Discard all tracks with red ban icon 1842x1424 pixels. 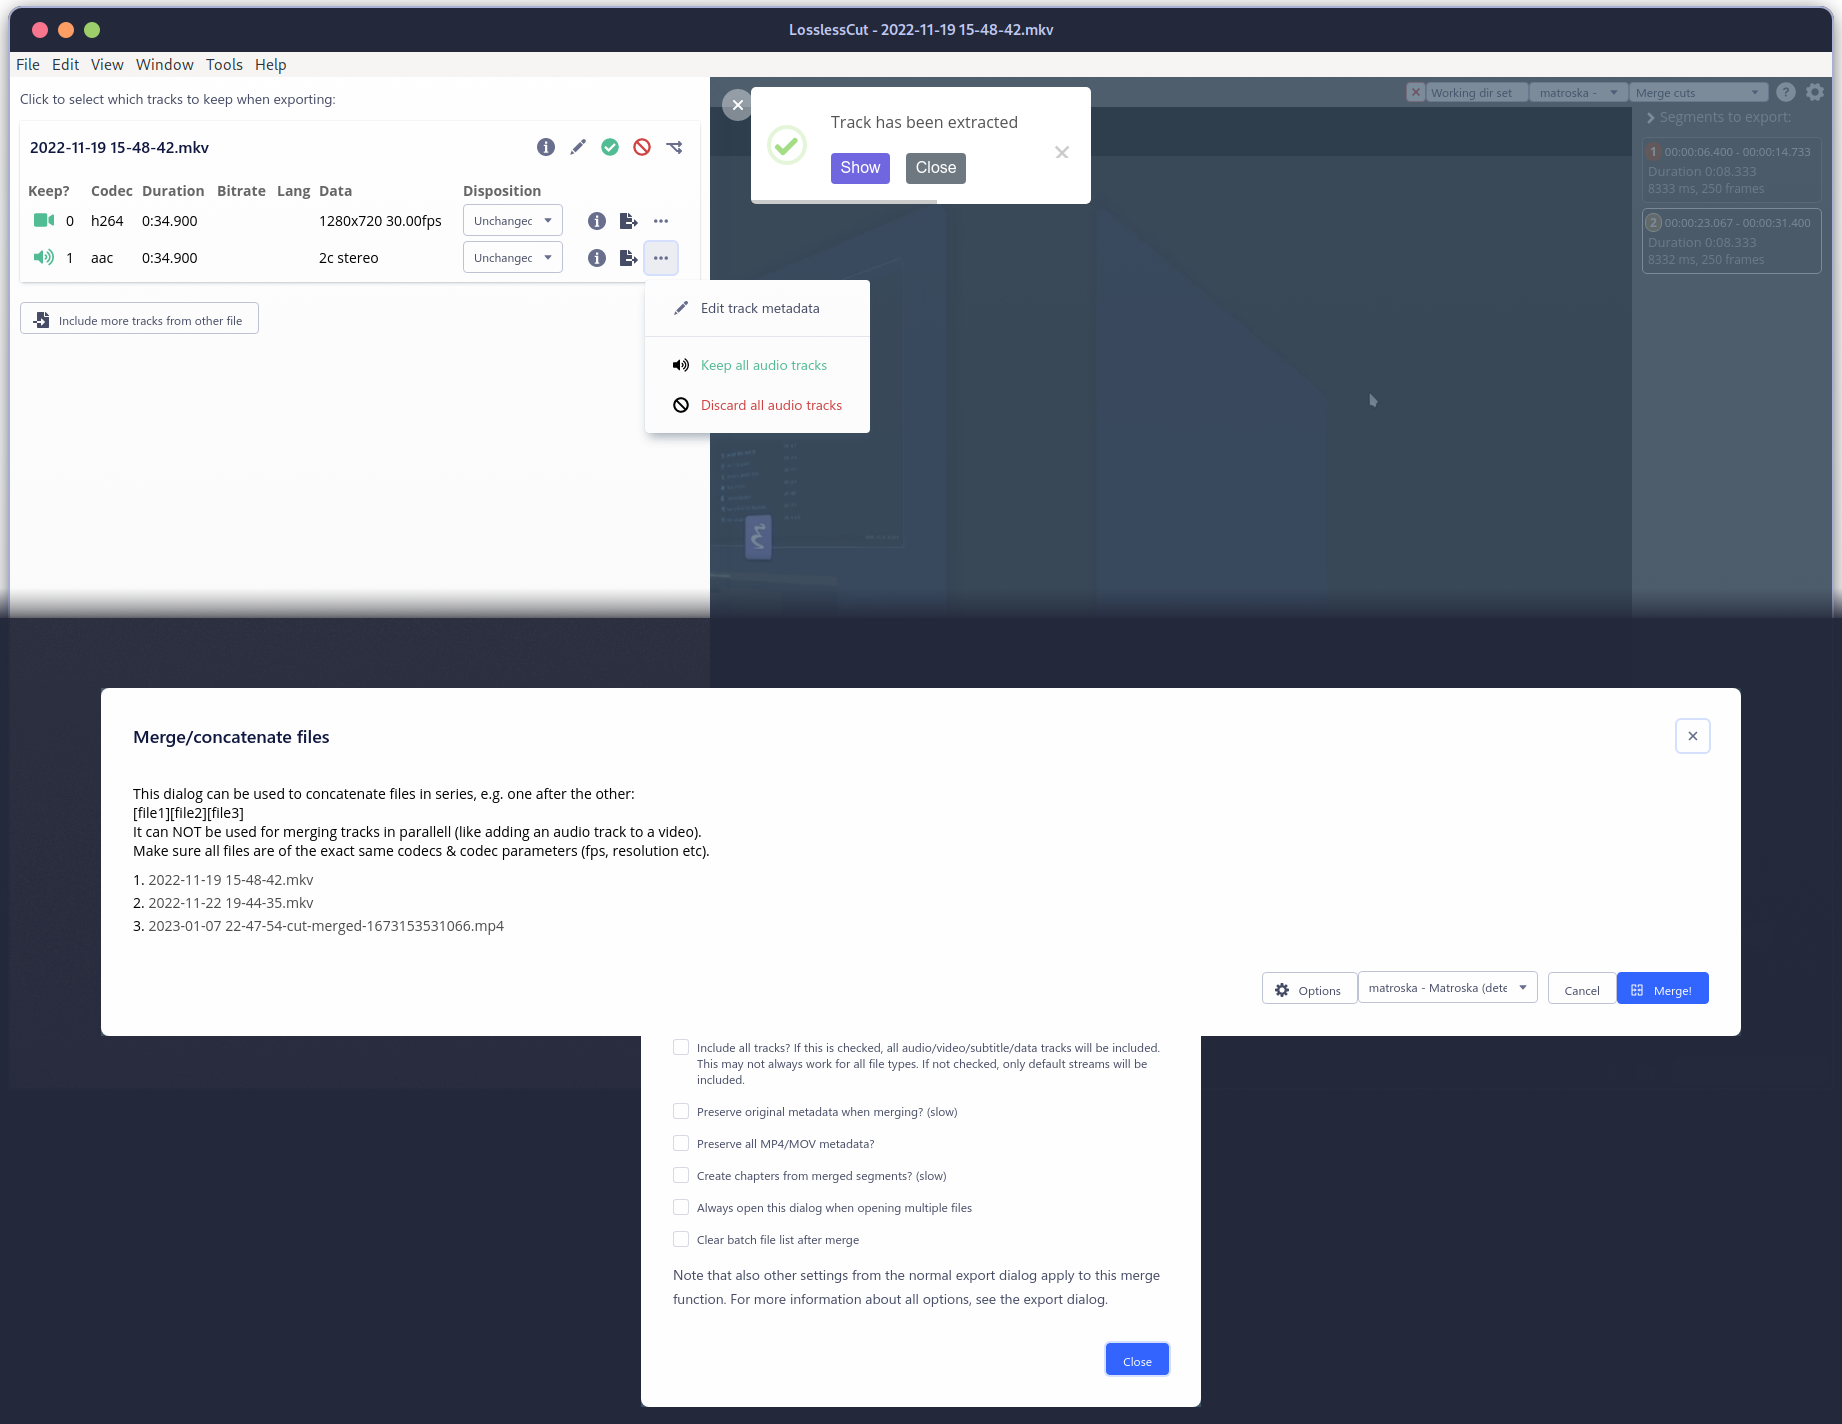(x=642, y=147)
